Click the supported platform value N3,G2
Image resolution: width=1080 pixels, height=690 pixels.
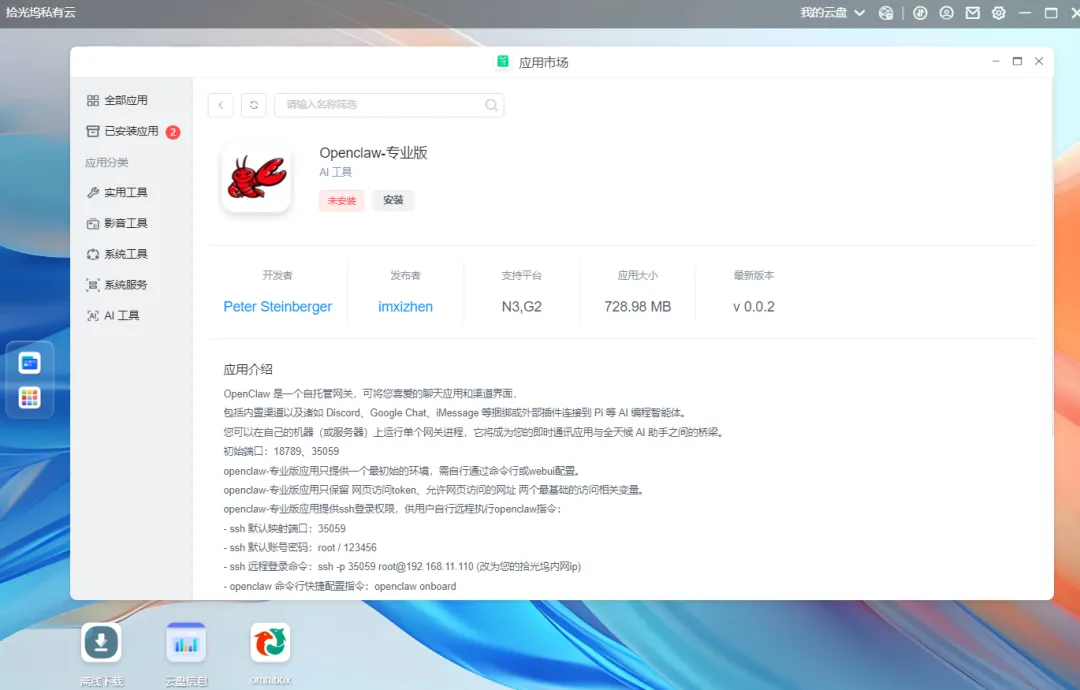tap(521, 306)
